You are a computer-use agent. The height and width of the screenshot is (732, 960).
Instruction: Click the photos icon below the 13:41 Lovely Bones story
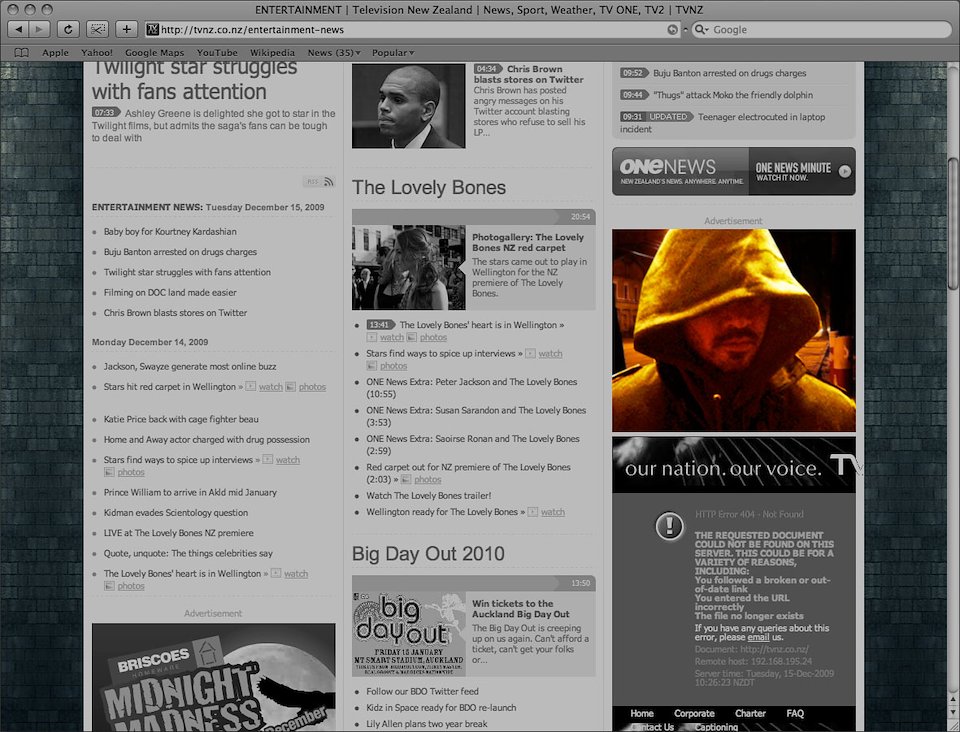(x=412, y=337)
